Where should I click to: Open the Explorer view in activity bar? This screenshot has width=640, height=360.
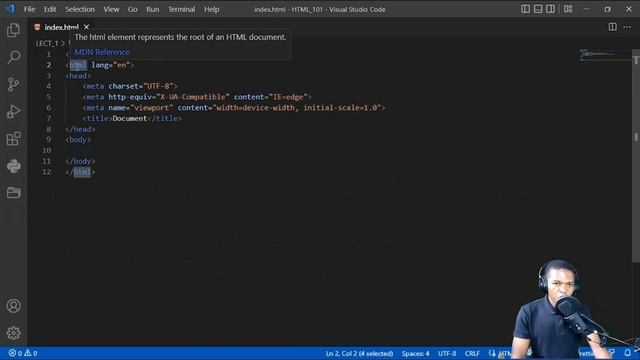[13, 30]
